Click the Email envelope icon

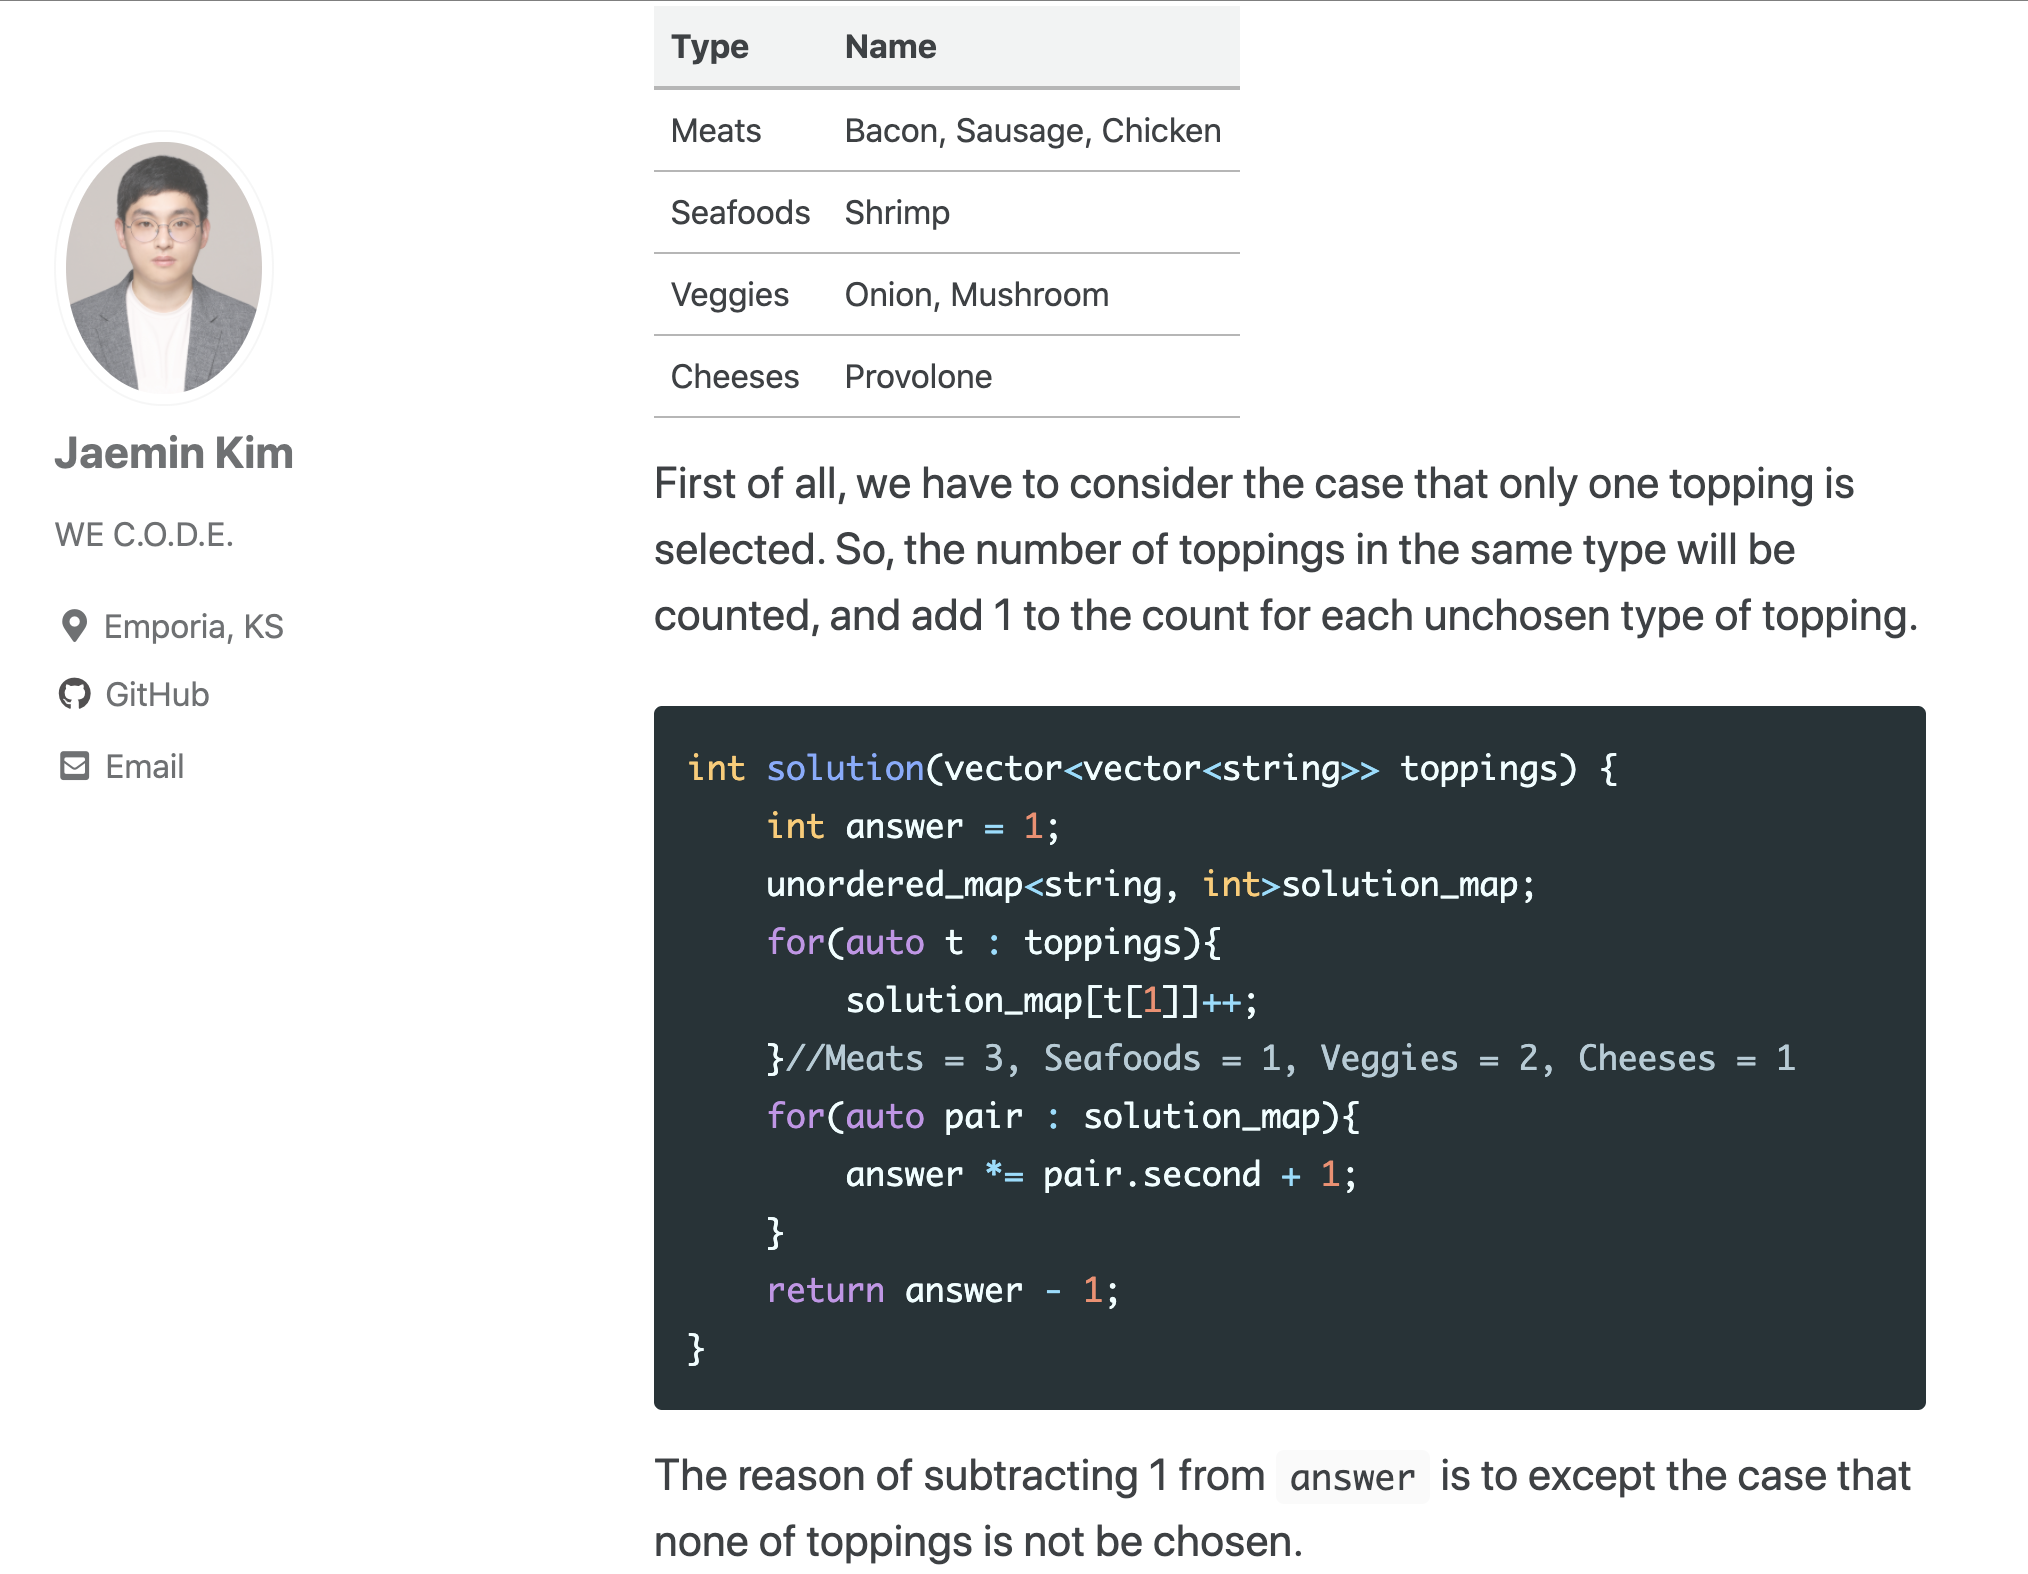[75, 766]
